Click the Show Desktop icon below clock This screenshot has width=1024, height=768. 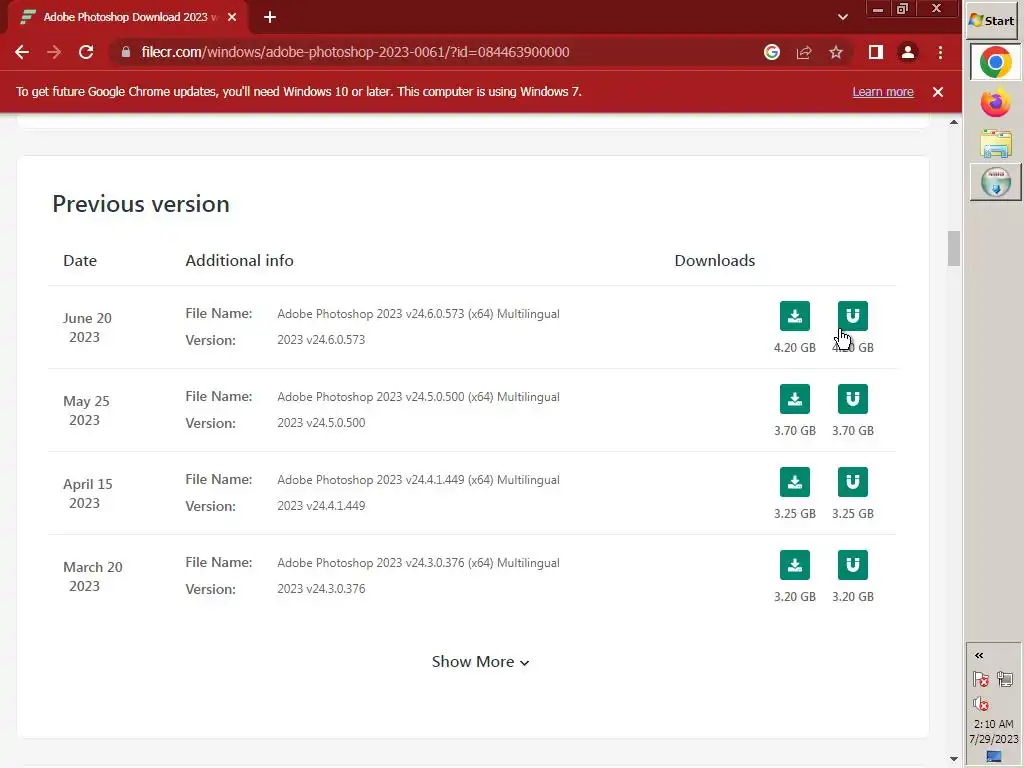993,756
